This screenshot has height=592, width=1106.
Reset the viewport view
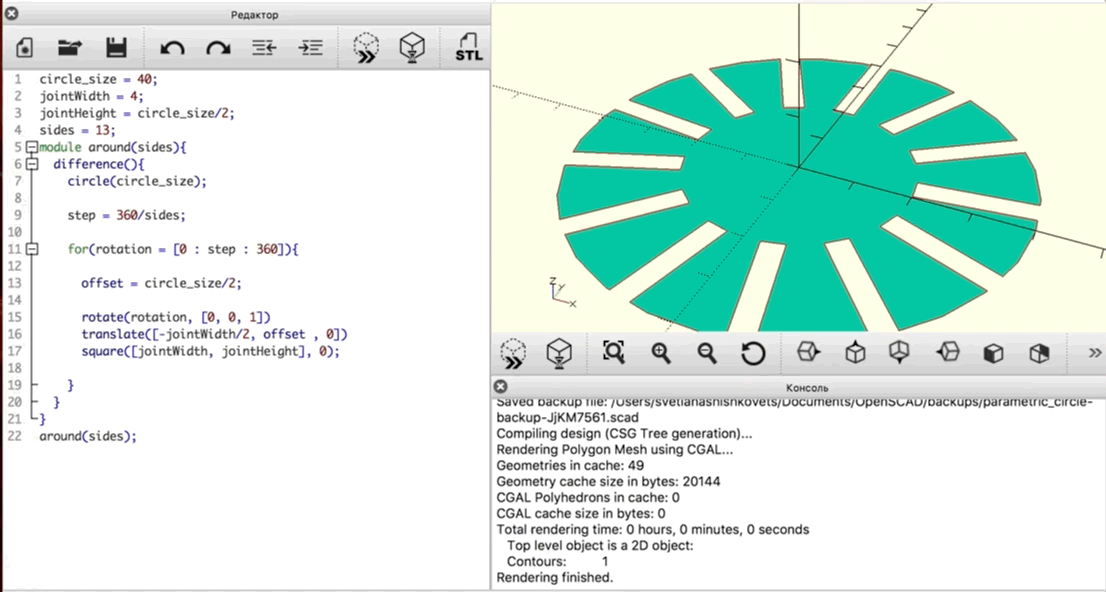click(x=753, y=353)
